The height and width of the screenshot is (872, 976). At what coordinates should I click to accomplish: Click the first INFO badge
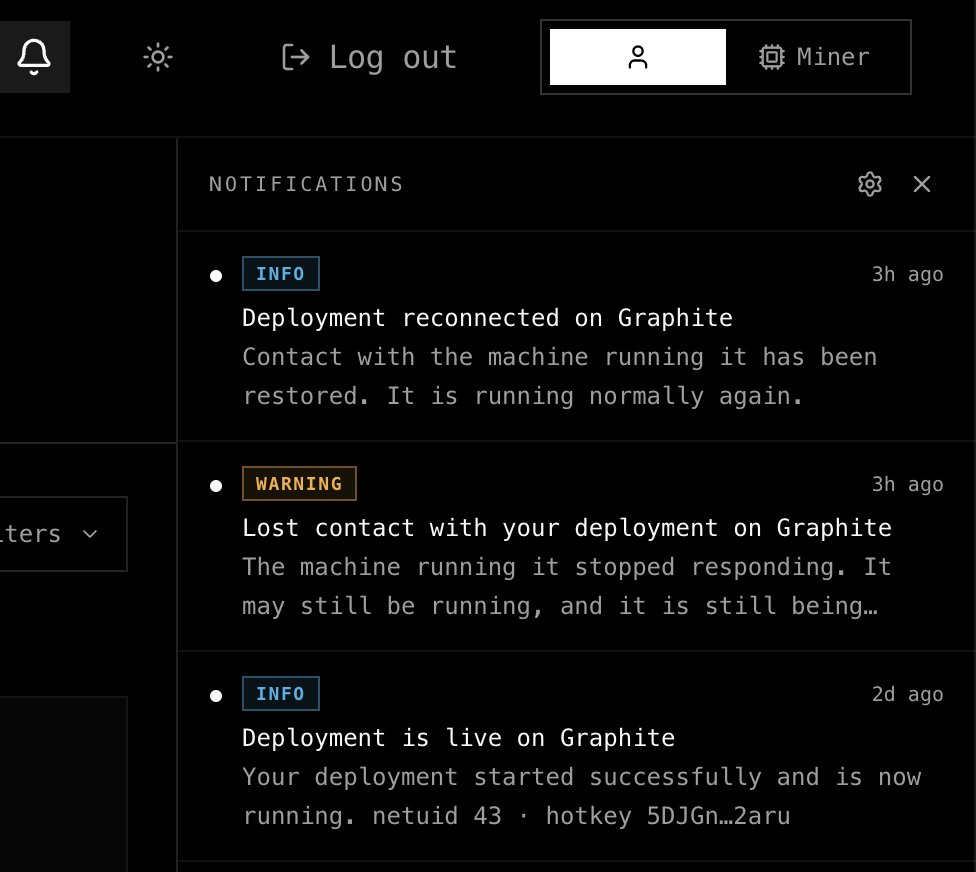click(281, 274)
